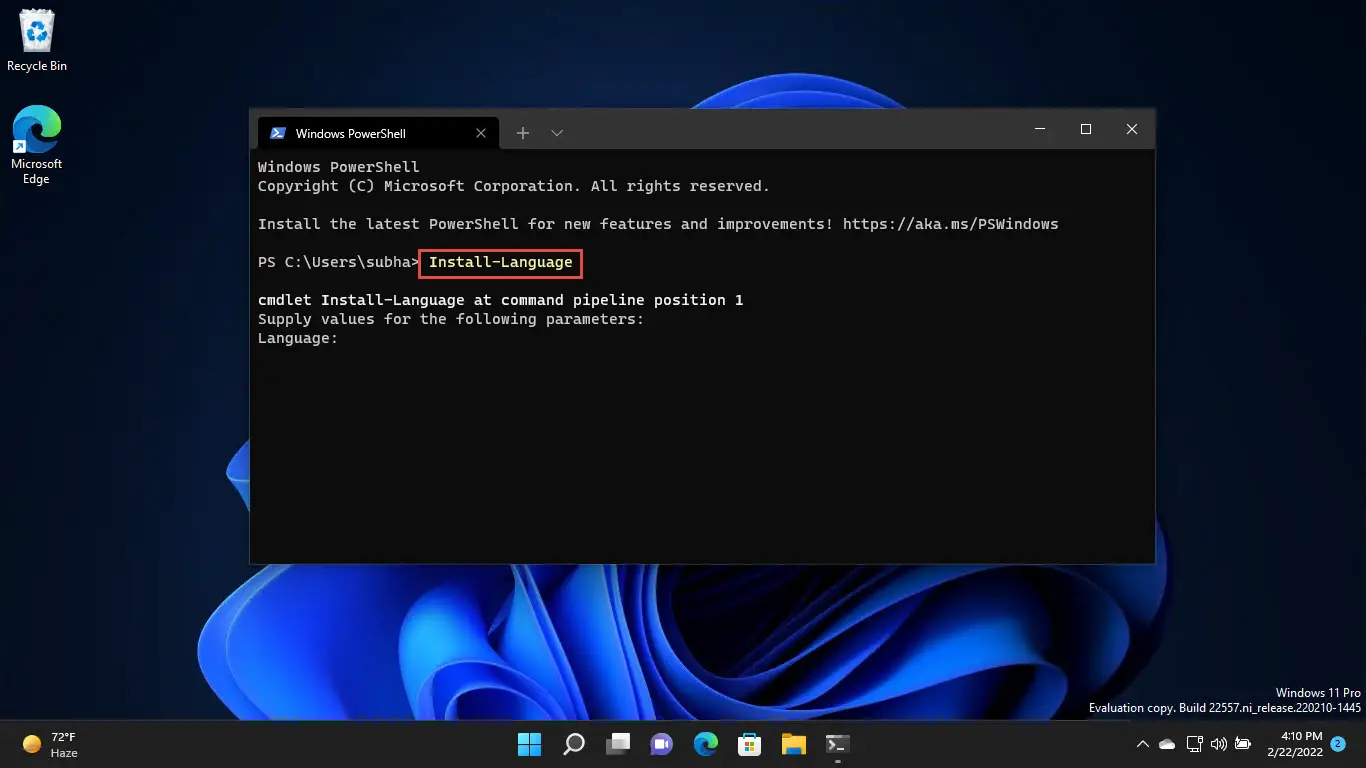Show hidden system tray icons

(1143, 744)
